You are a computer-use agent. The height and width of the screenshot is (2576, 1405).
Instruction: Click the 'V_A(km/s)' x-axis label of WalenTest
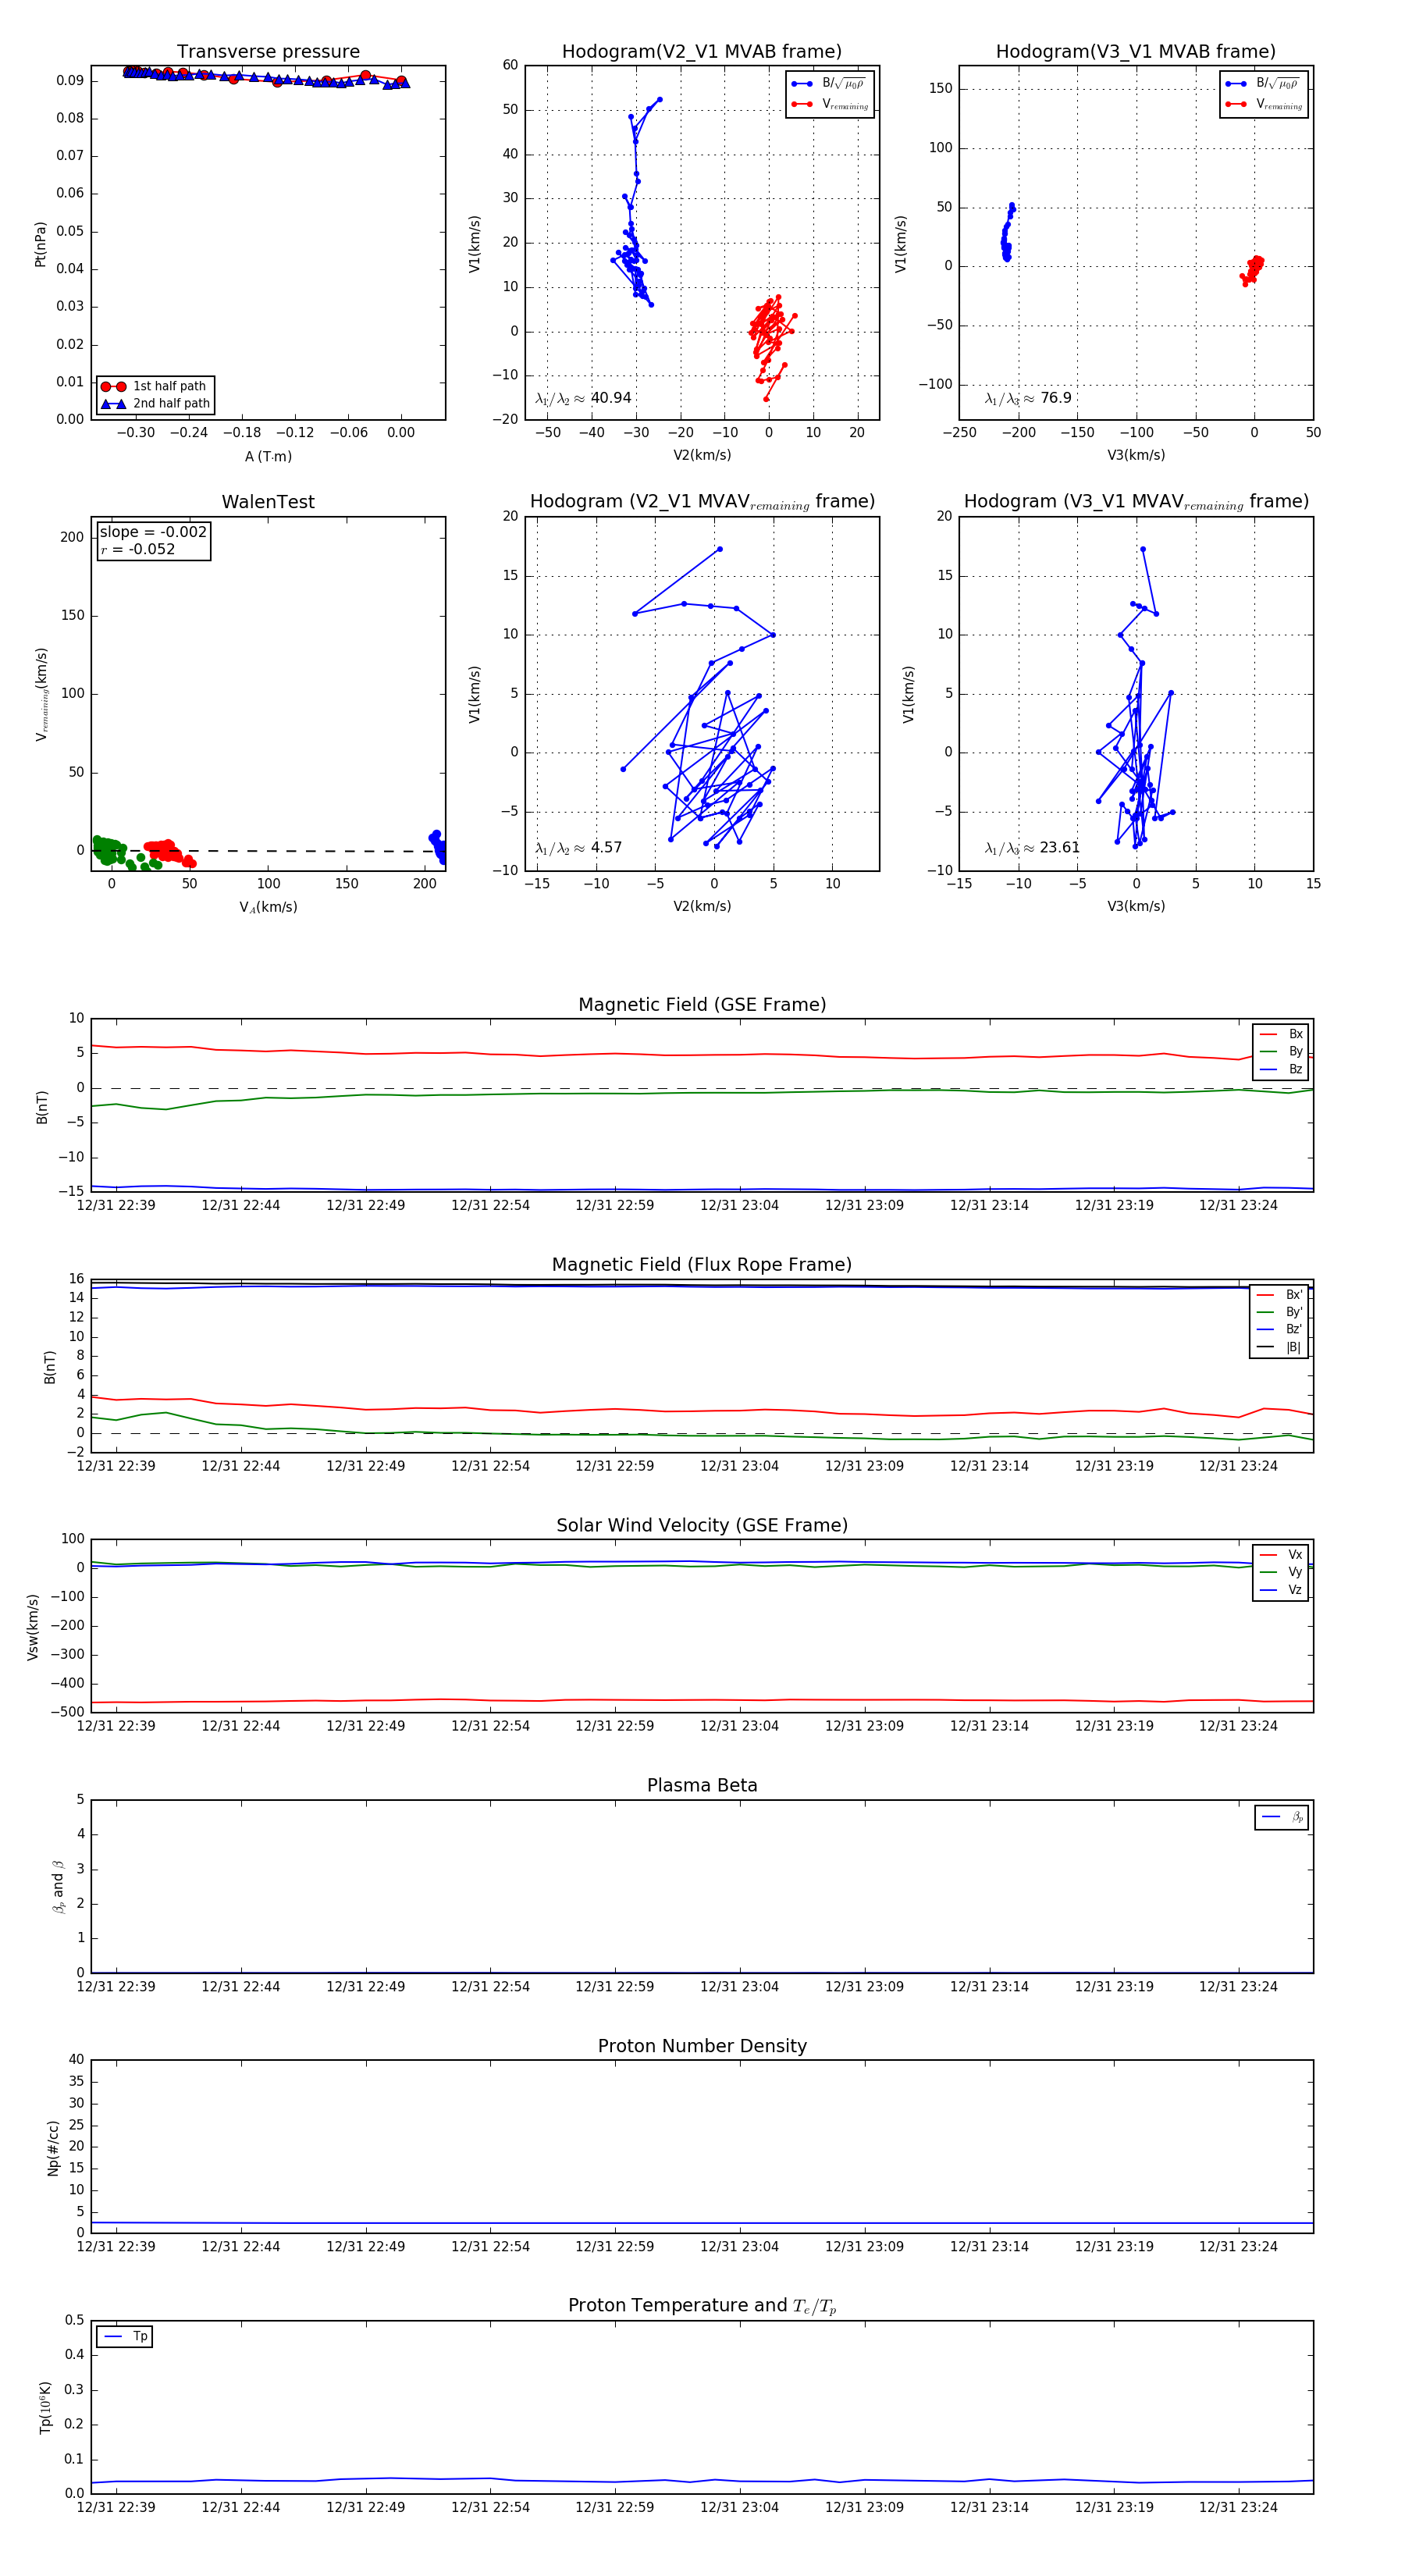[268, 907]
